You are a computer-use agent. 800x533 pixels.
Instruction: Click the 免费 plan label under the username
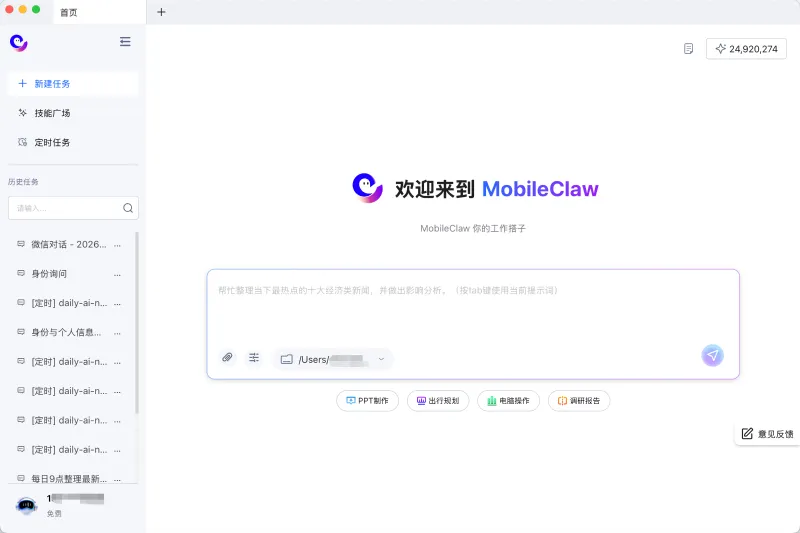54,514
